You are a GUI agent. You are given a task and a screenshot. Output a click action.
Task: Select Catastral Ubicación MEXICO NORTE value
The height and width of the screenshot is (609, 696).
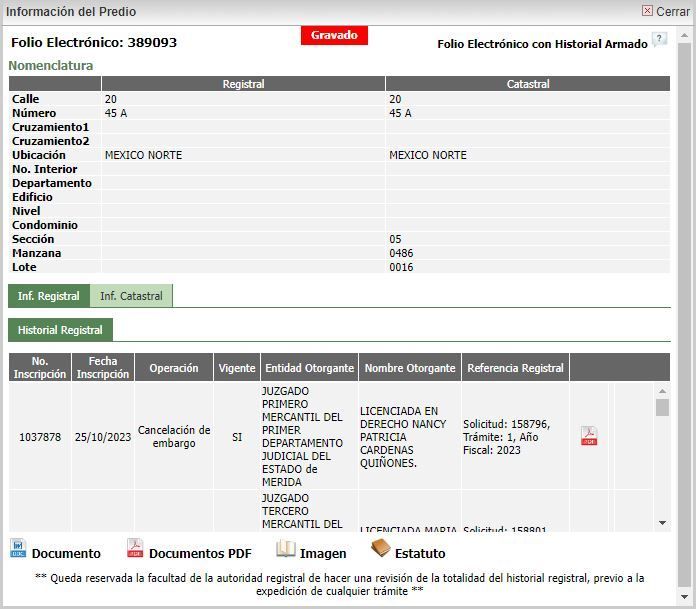(428, 155)
